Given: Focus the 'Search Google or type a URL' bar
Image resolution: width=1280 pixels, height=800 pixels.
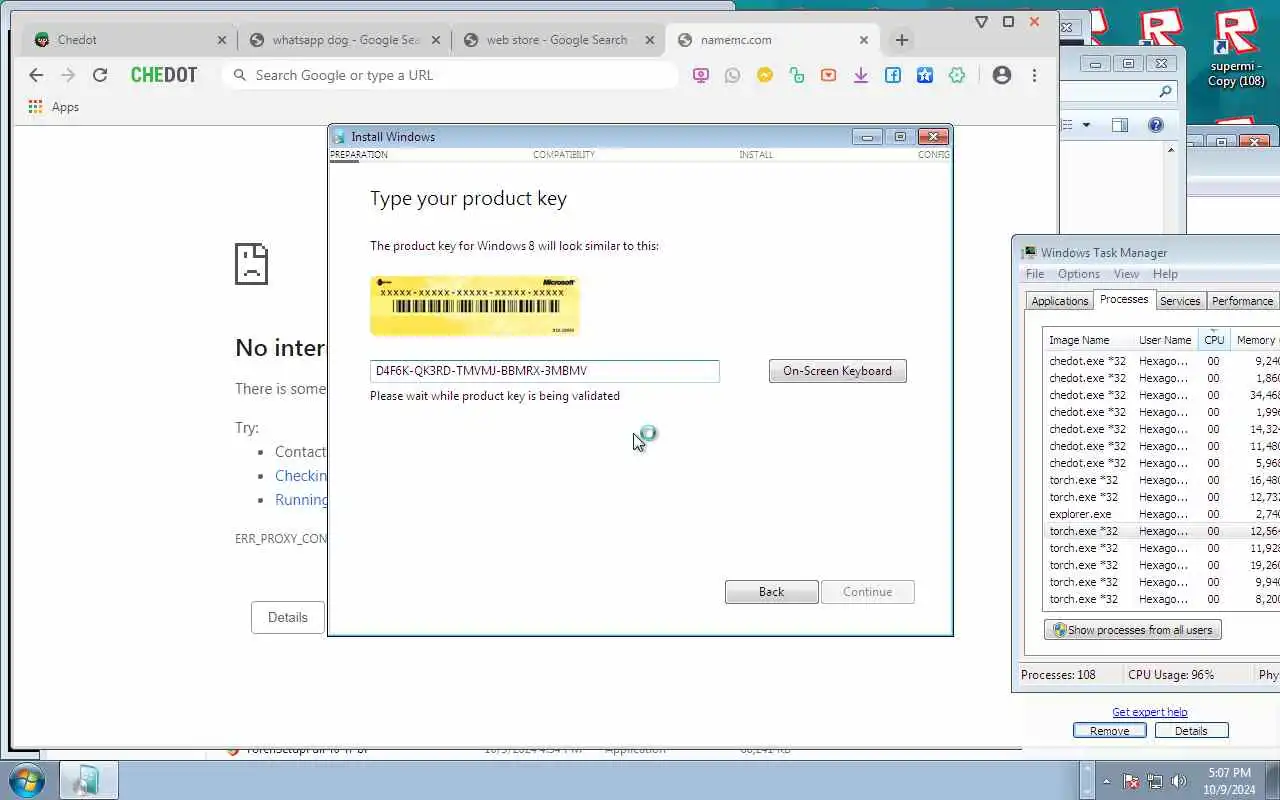Looking at the screenshot, I should pos(450,75).
